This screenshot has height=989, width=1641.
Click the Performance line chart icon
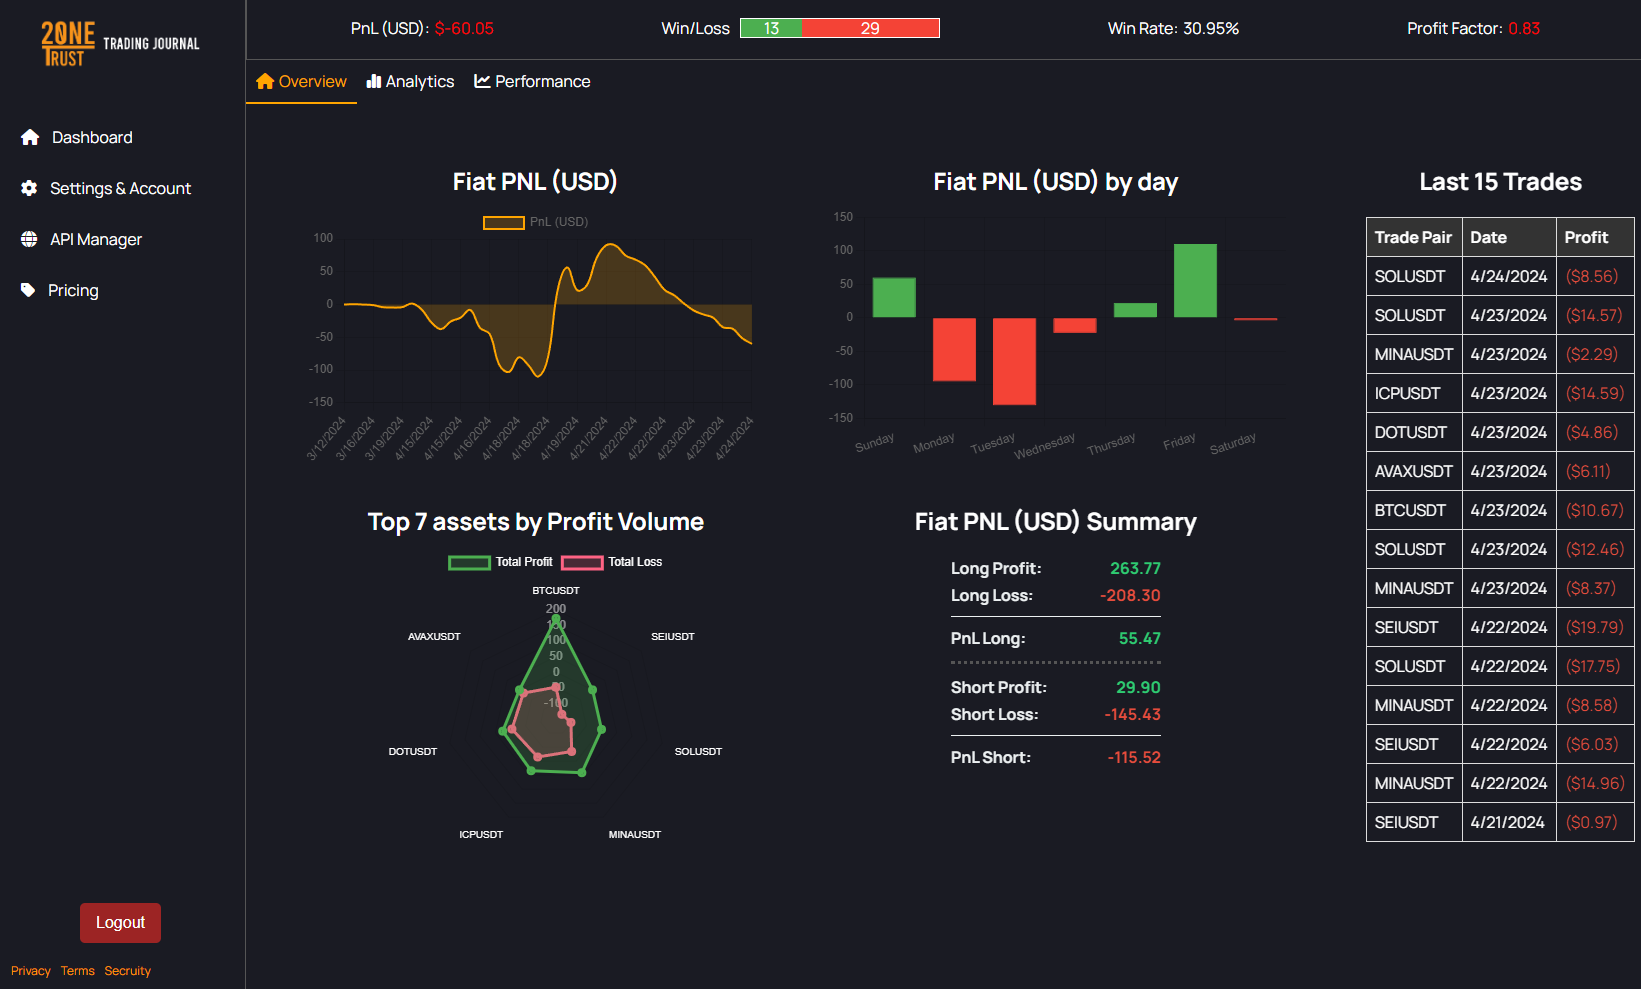click(x=482, y=82)
